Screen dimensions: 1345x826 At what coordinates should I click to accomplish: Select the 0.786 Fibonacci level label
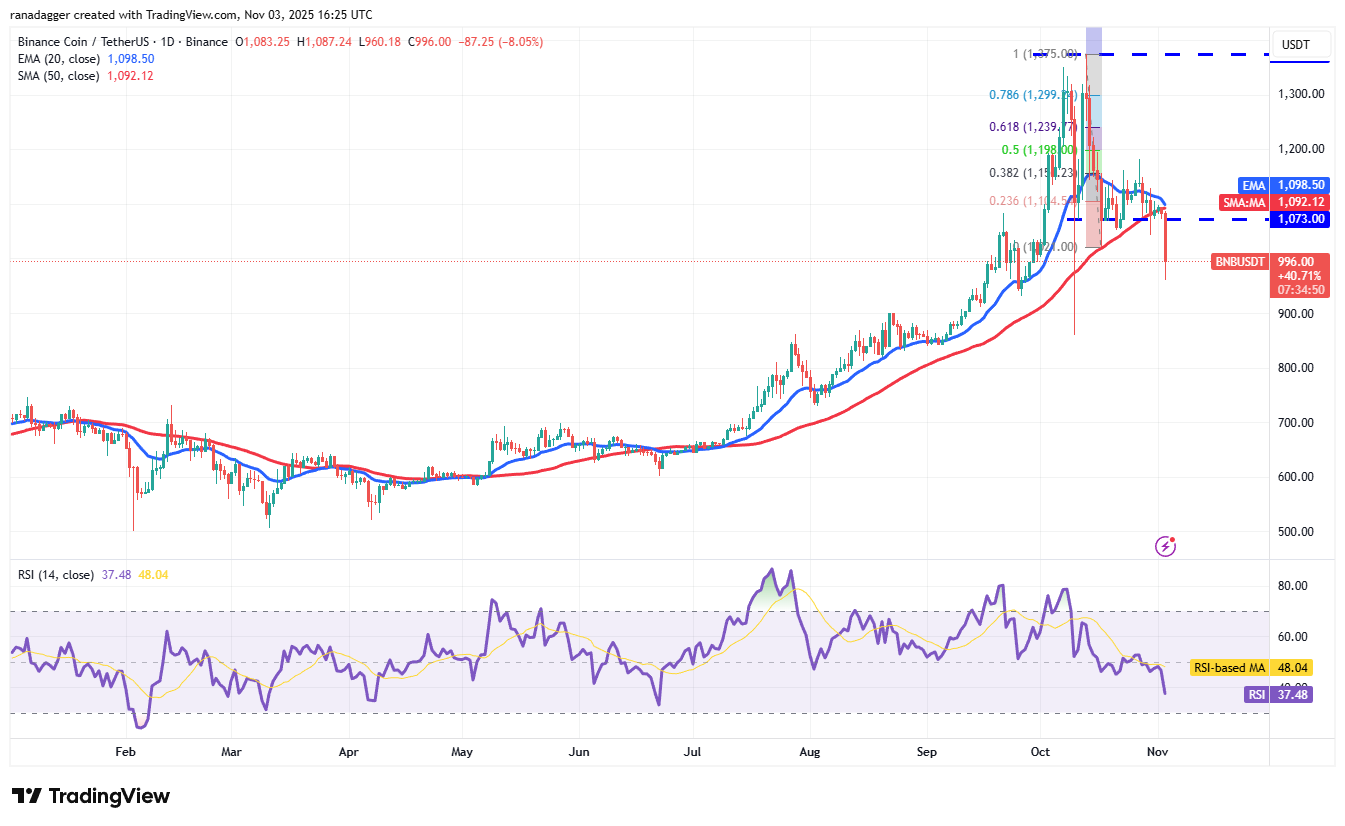click(x=1031, y=95)
